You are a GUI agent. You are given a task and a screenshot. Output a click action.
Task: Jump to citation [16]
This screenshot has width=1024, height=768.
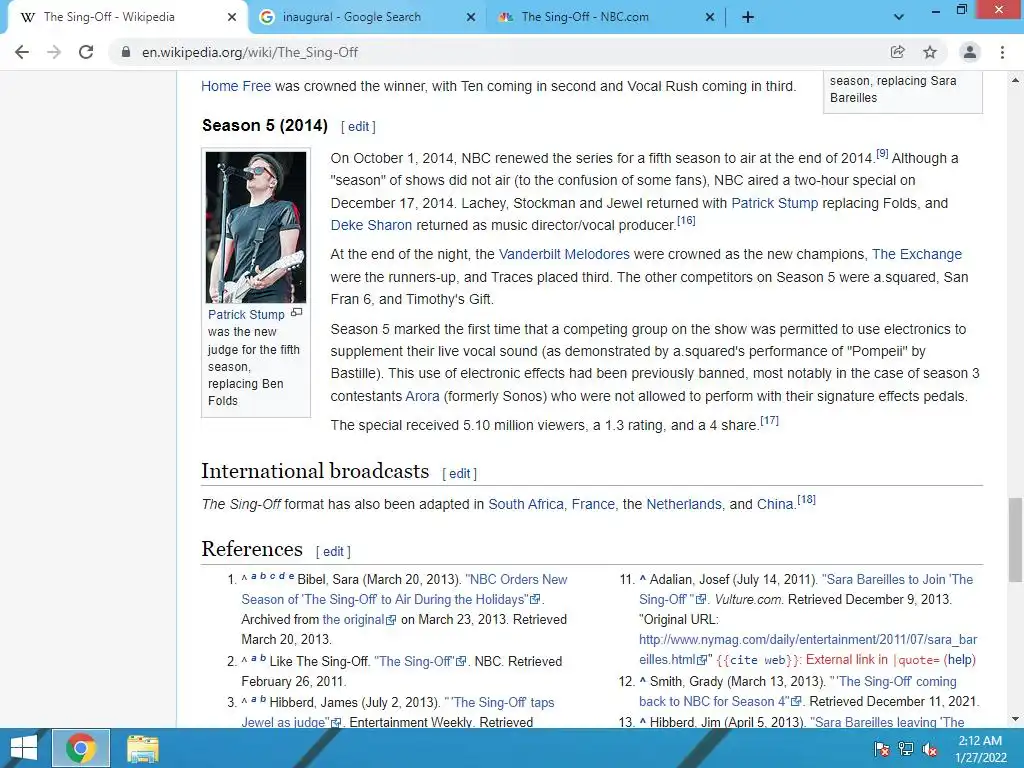pos(686,220)
